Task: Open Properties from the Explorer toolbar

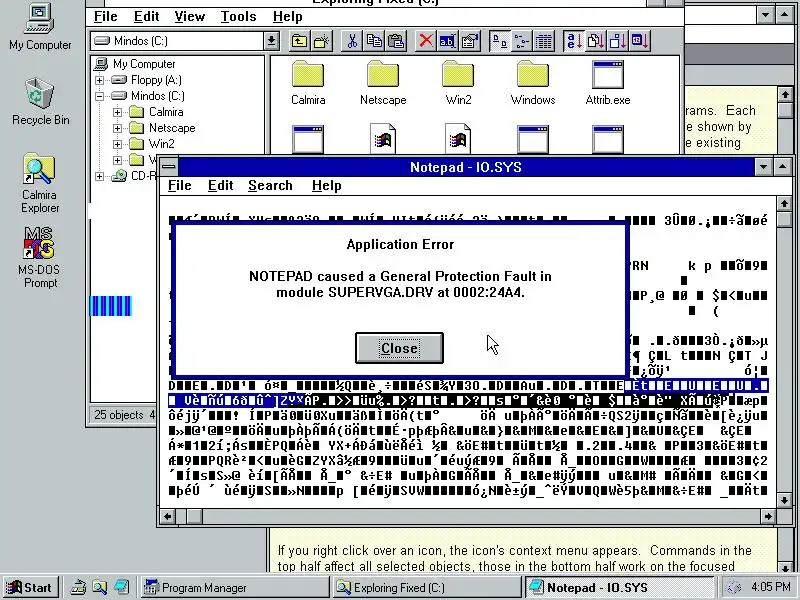Action: click(469, 41)
